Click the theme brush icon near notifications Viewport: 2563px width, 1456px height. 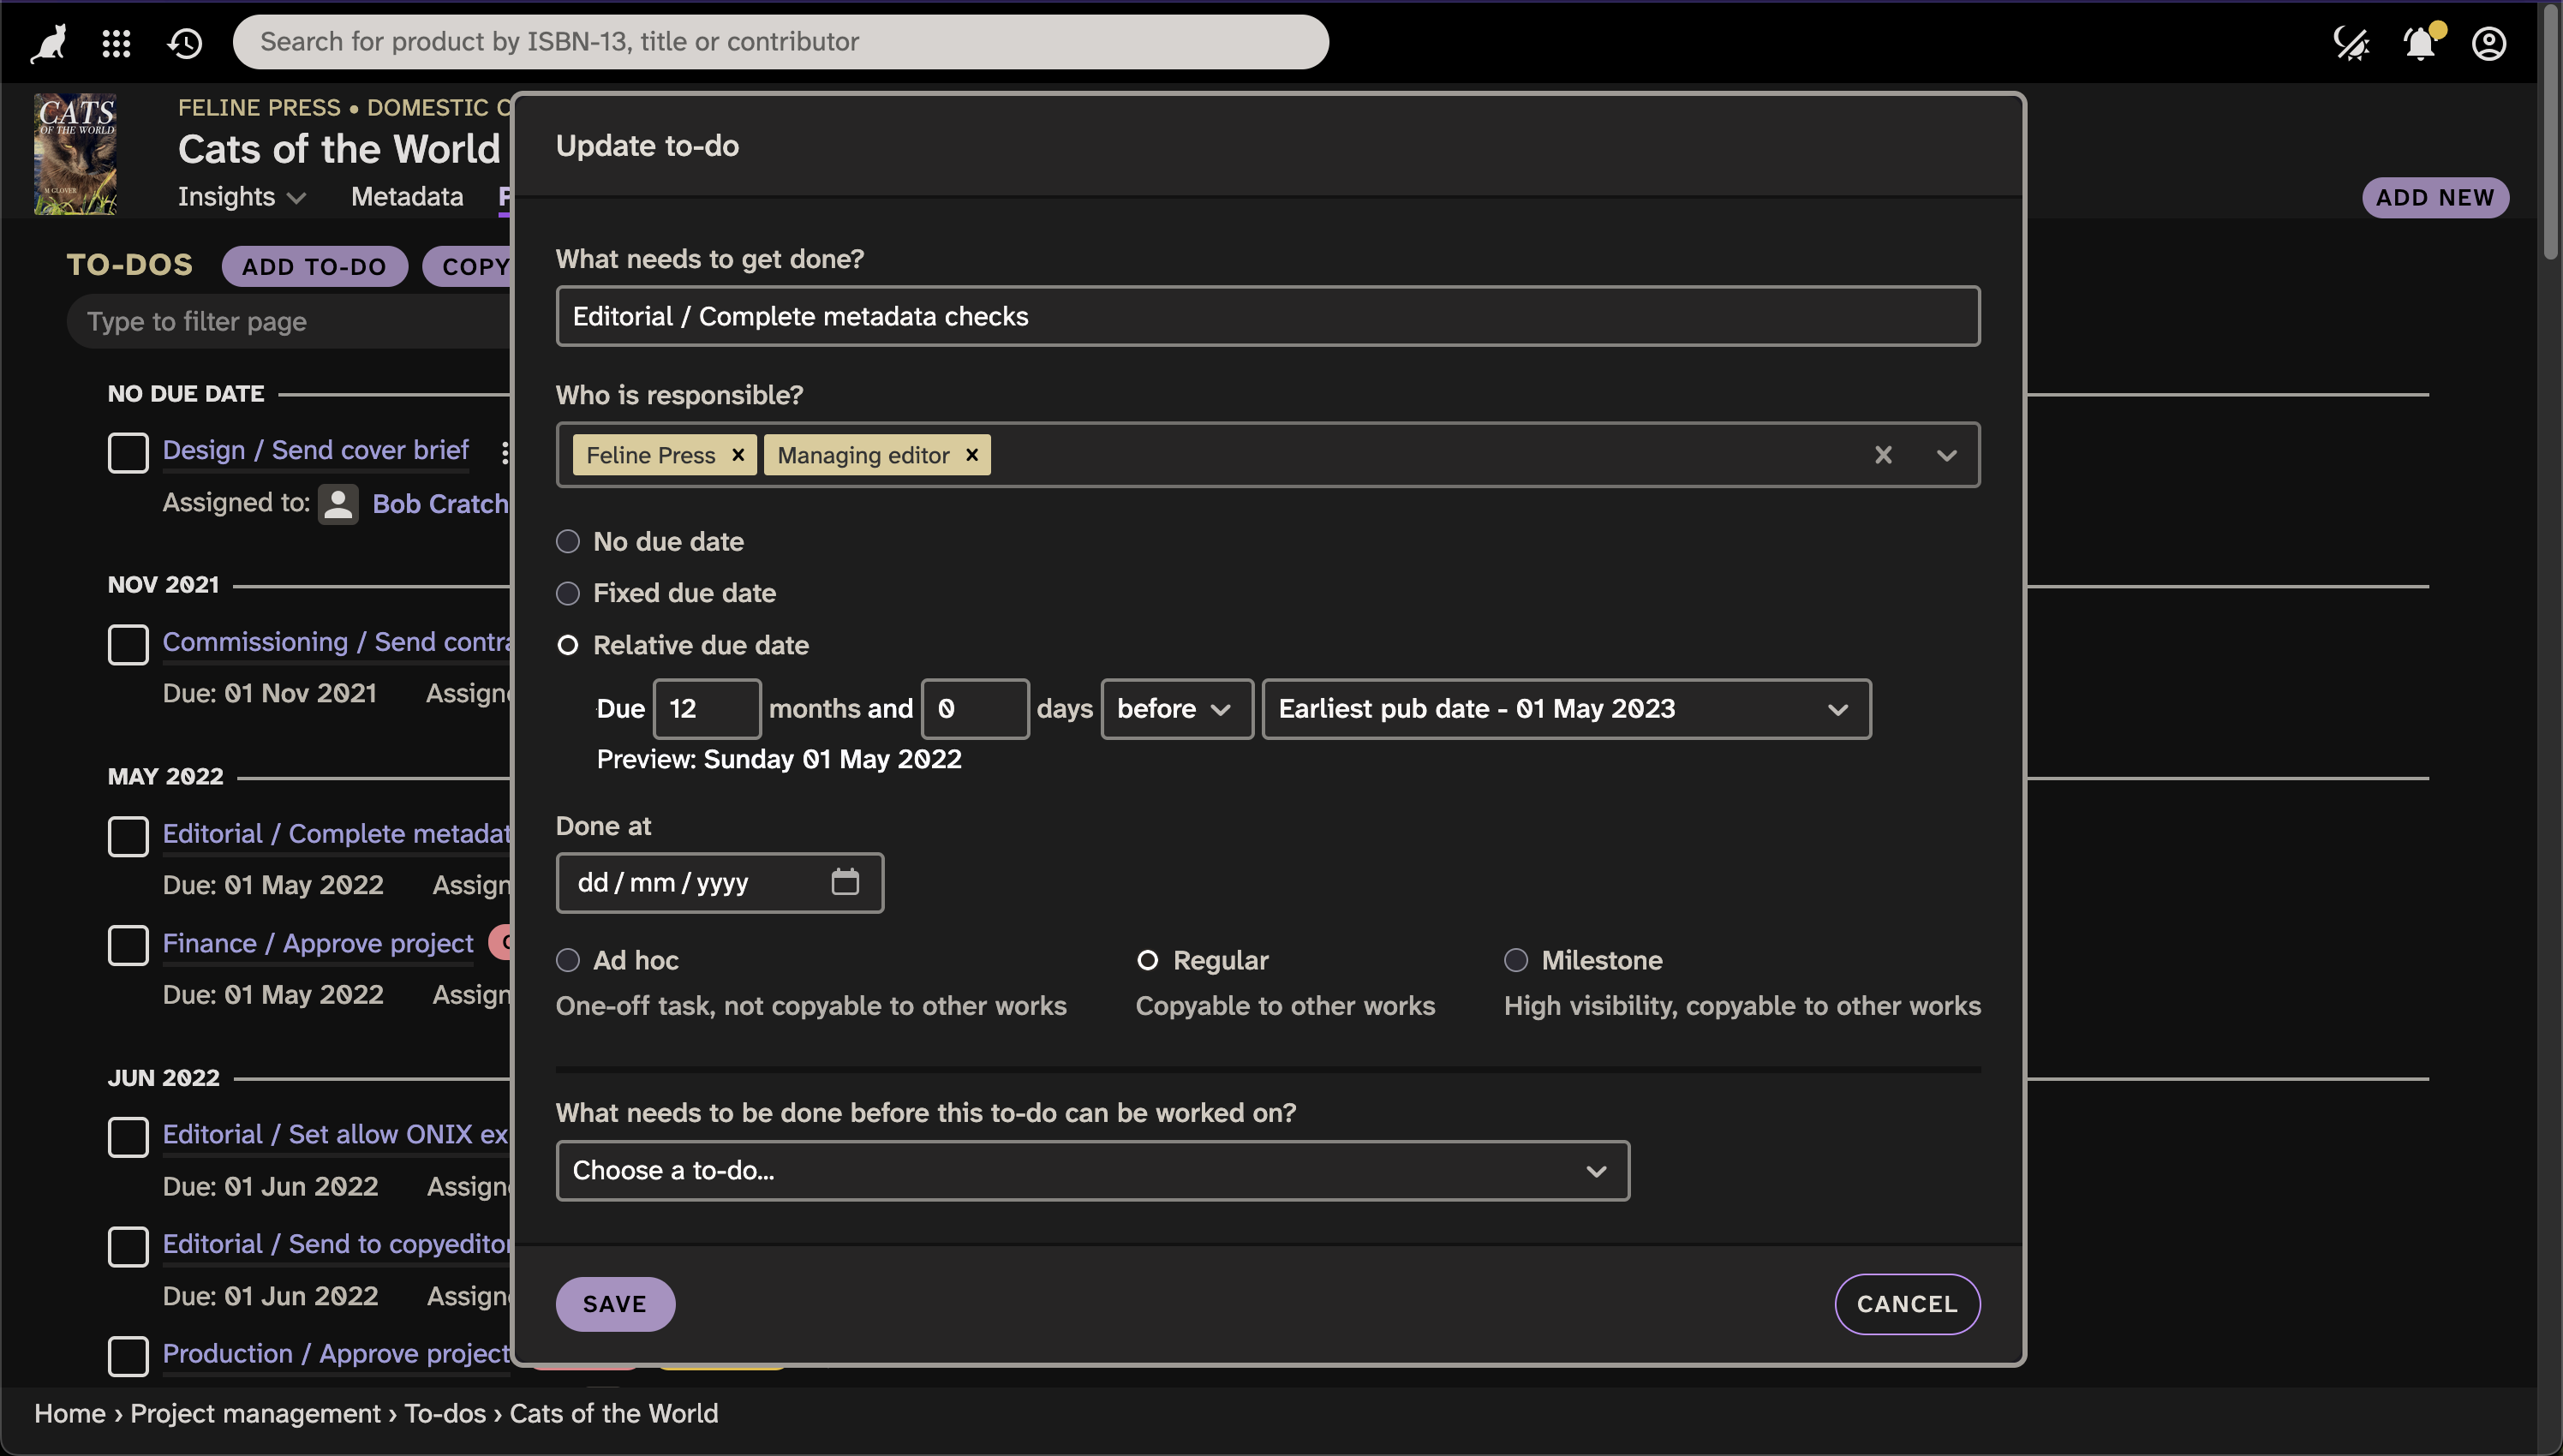[2351, 42]
